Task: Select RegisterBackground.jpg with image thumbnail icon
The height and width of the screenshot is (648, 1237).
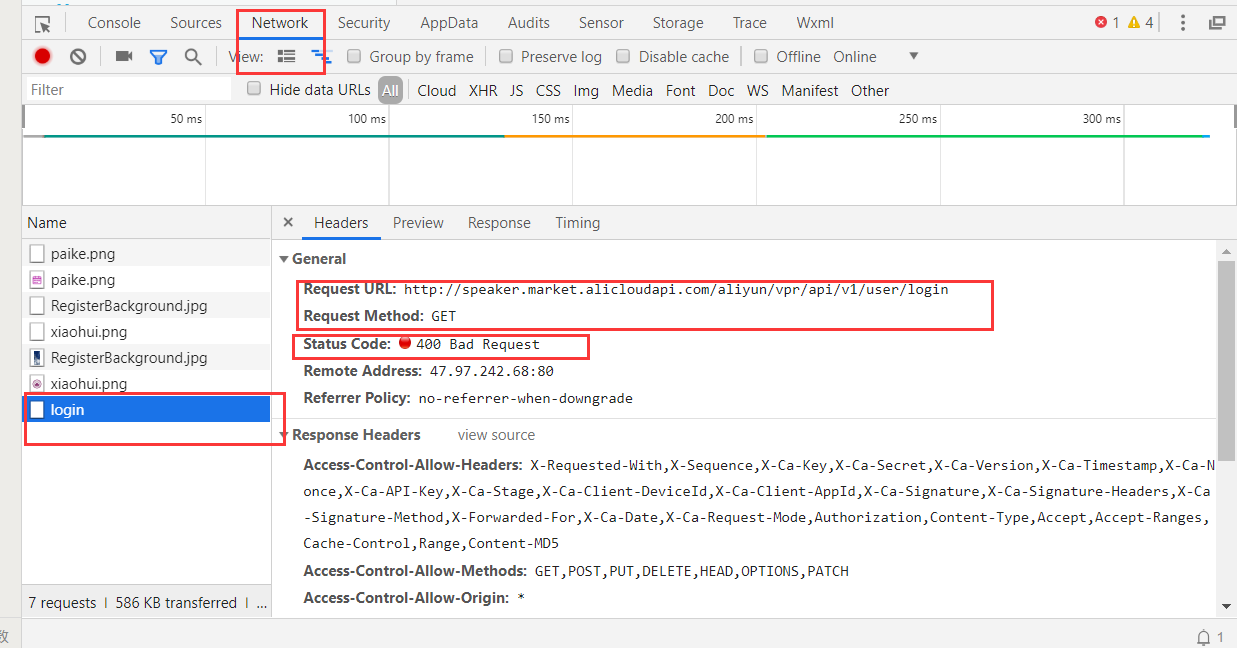Action: (146, 358)
